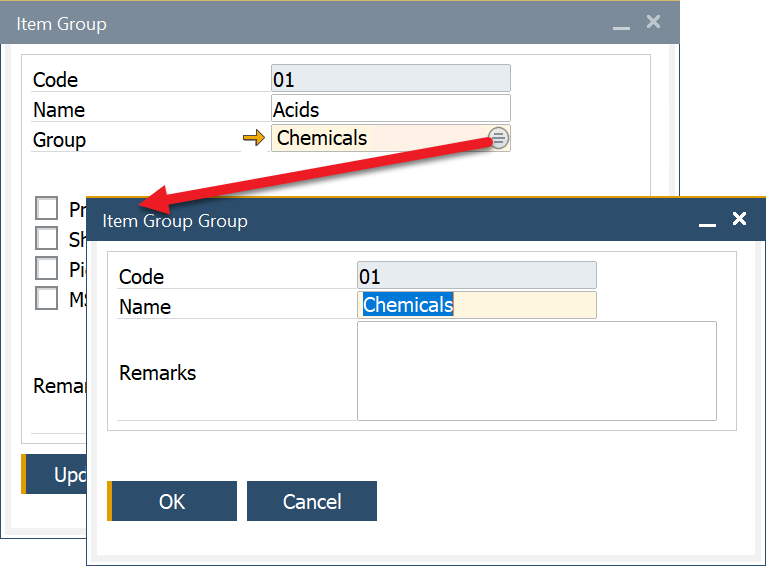Tick the fourth checkbox labeled 'MS'
This screenshot has width=766, height=566.
[47, 298]
